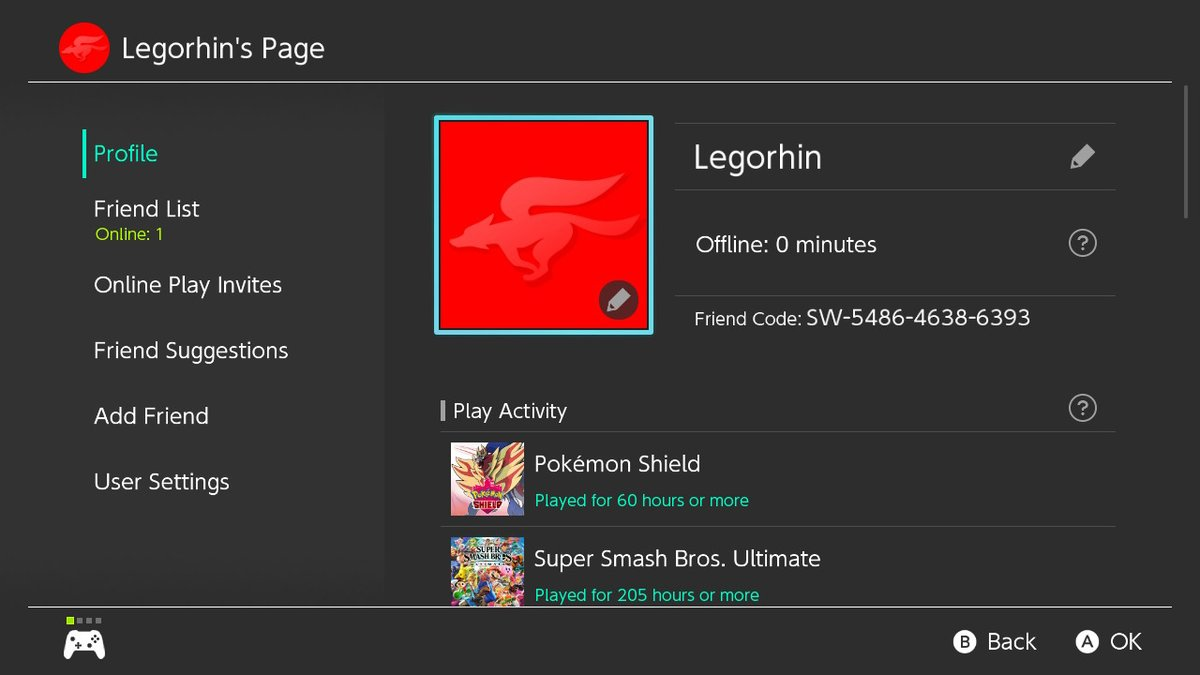1200x675 pixels.
Task: Select the Profile menu item
Action: 126,153
